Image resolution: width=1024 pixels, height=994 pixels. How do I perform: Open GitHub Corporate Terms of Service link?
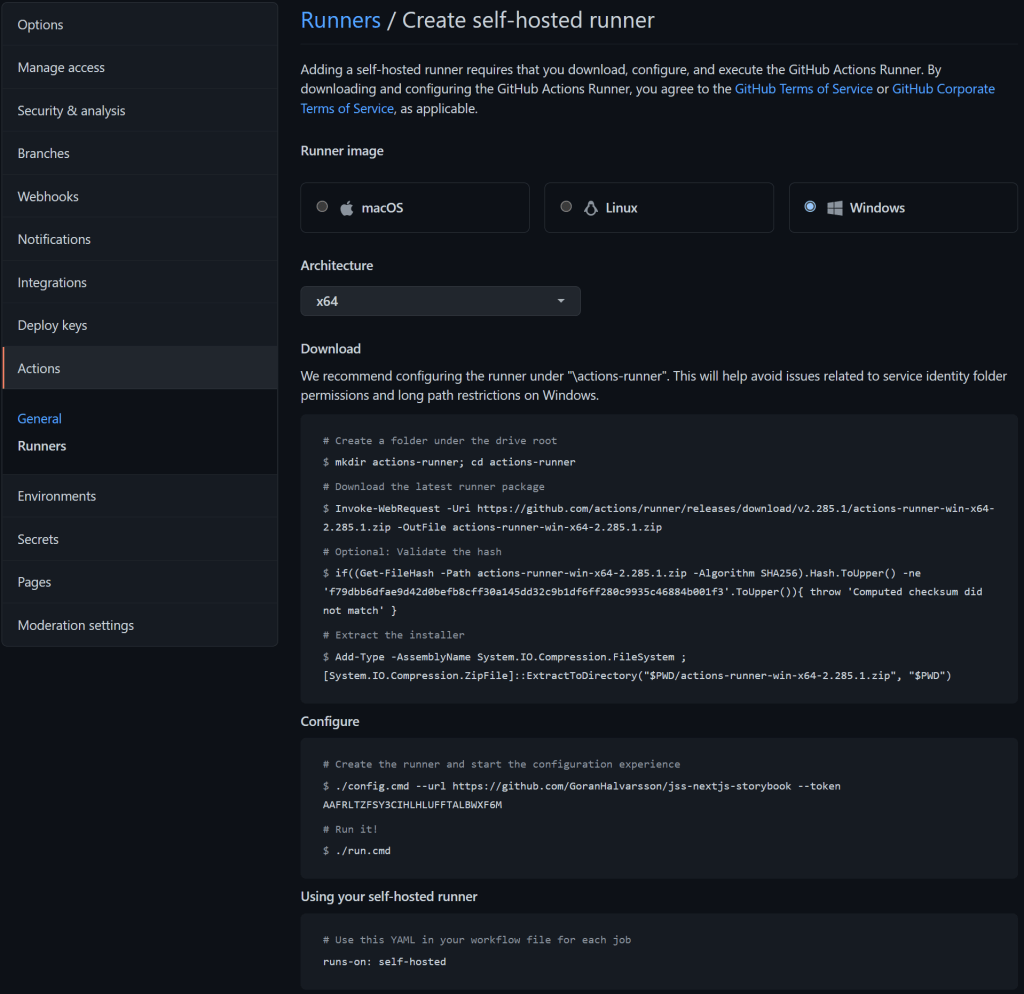coord(943,89)
